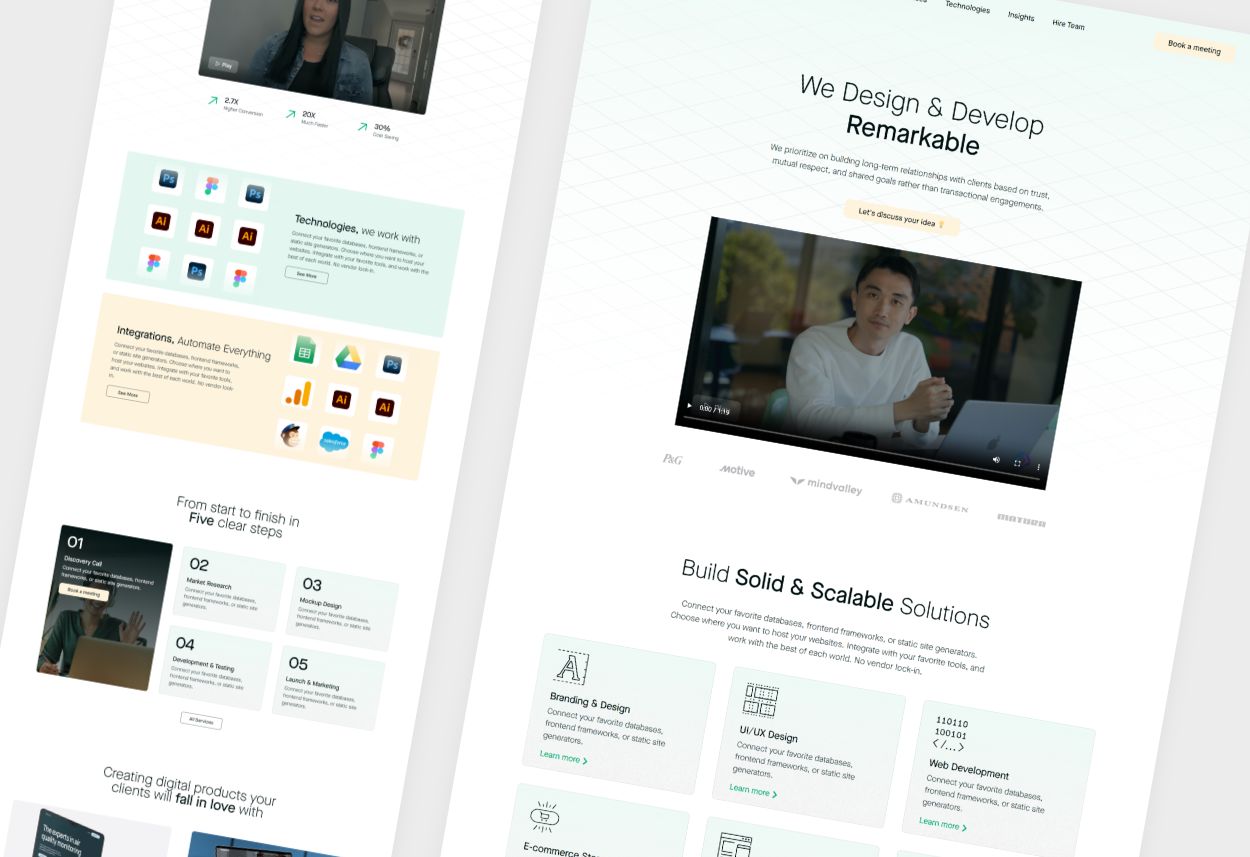Viewport: 1250px width, 857px height.
Task: Click Learn more under UI/UX Design
Action: point(753,790)
